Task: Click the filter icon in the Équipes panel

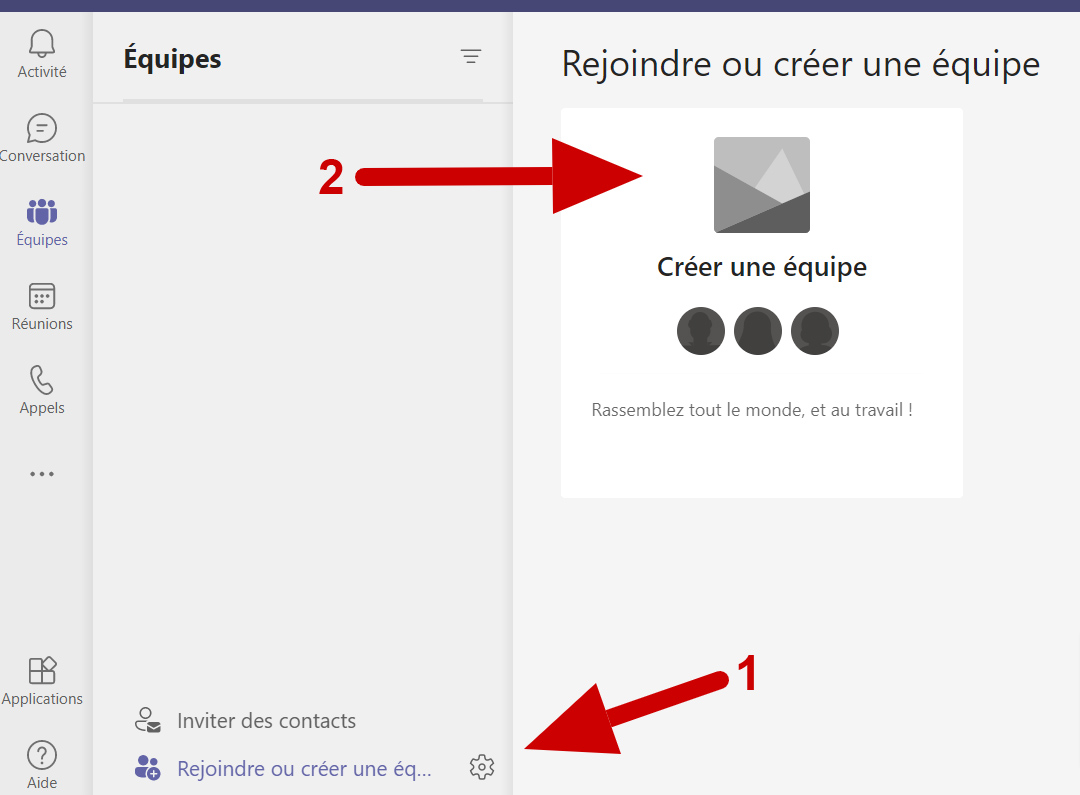Action: click(470, 56)
